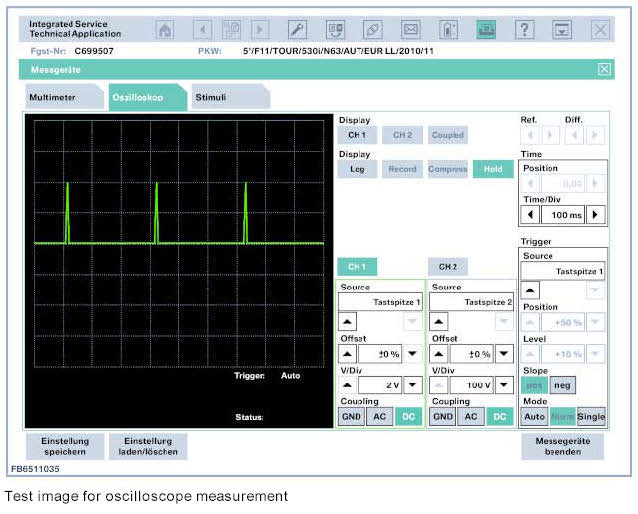This screenshot has height=514, width=638.
Task: Click Einstellung speichern button
Action: tap(64, 446)
